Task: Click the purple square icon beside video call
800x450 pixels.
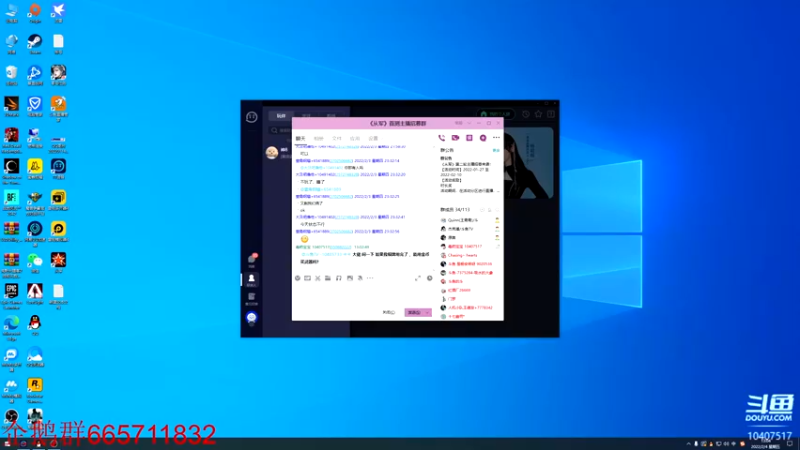Action: click(x=469, y=138)
